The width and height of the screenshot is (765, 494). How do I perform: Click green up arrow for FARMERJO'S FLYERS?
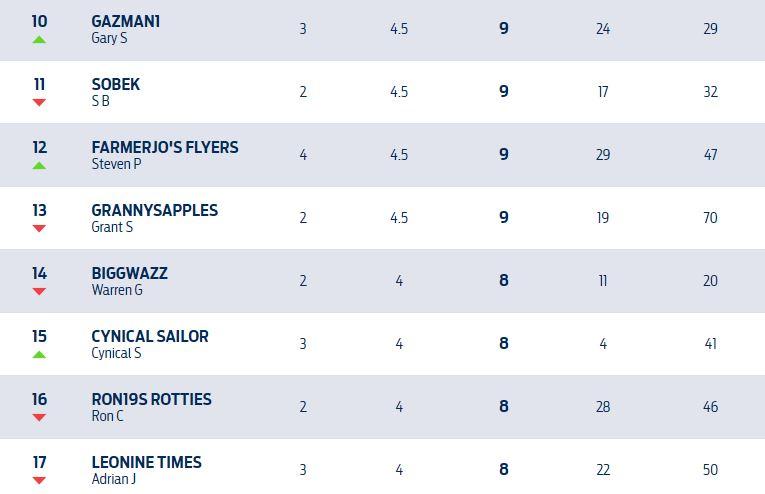[x=39, y=165]
